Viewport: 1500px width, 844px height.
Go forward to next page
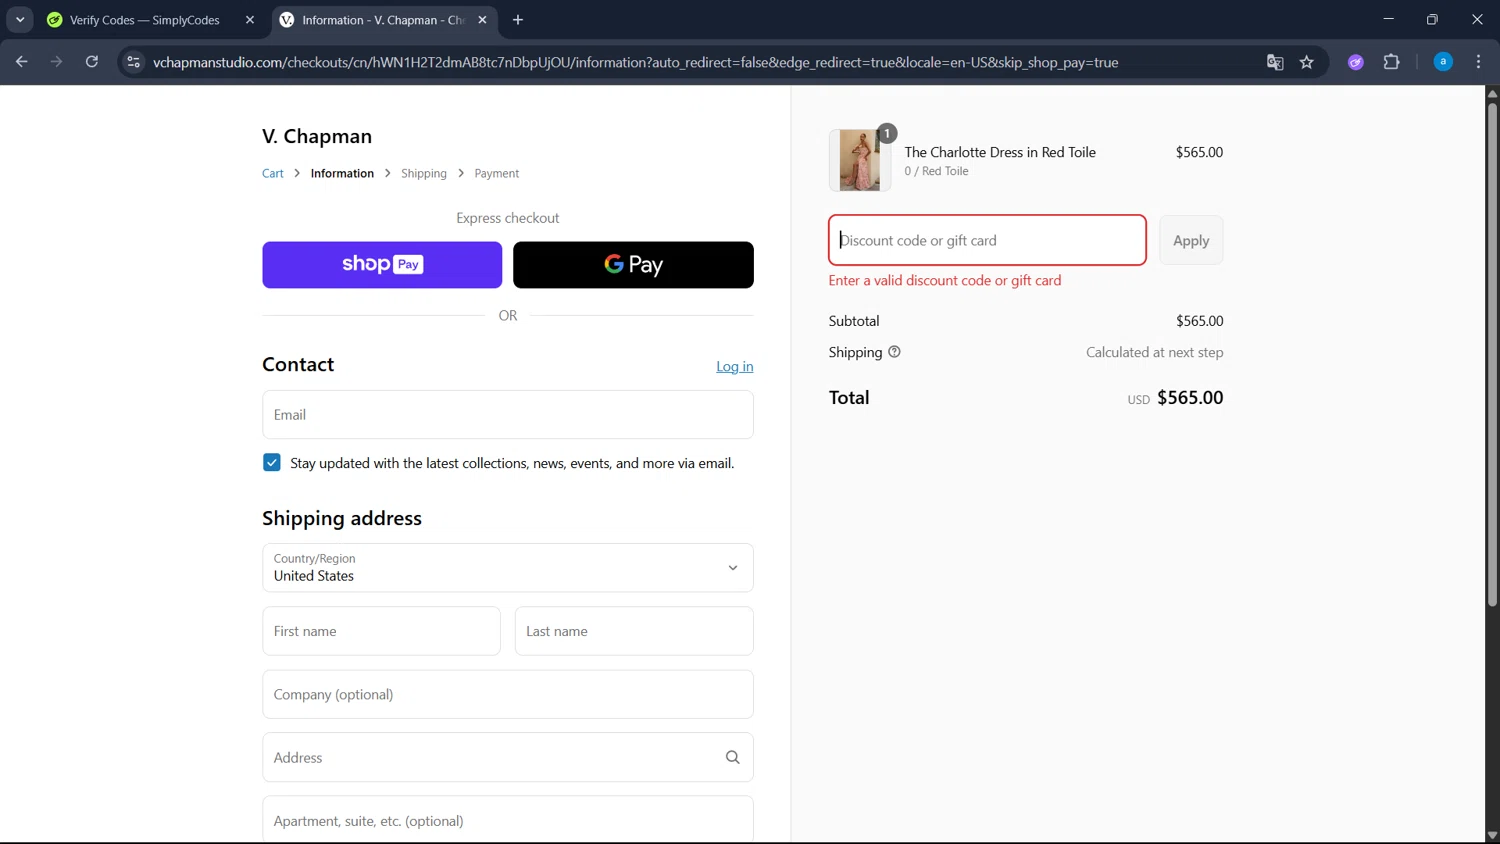click(x=57, y=62)
